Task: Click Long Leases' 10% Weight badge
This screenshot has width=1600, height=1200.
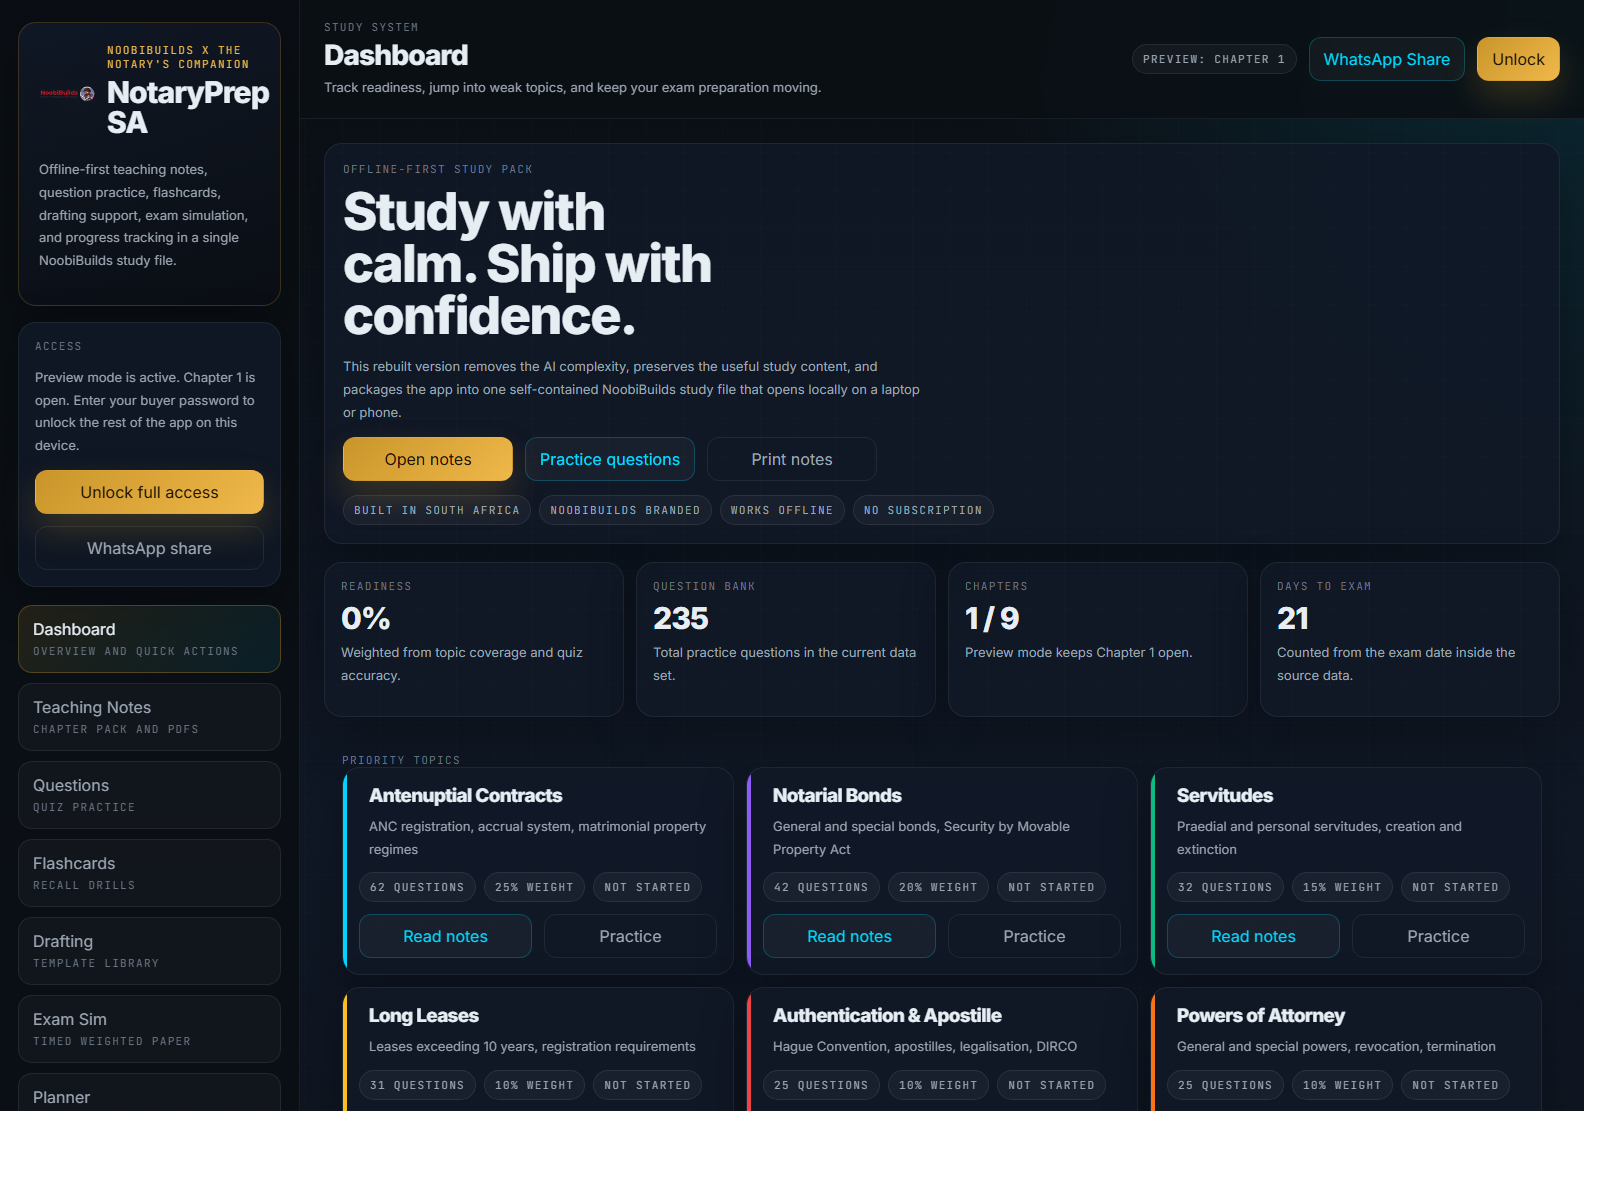Action: coord(534,1085)
